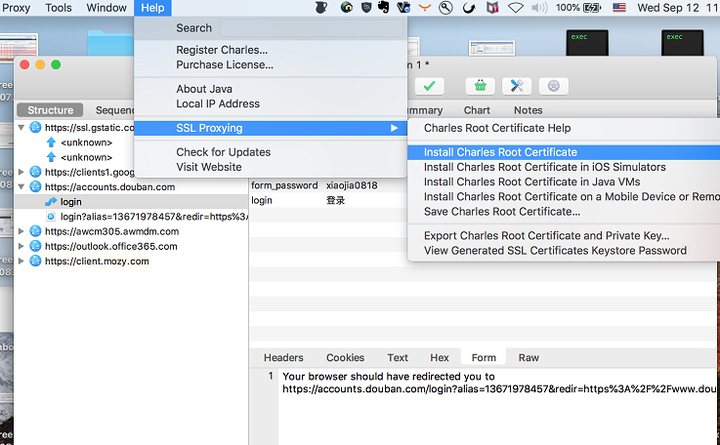The width and height of the screenshot is (720, 445).
Task: Click the blue folder icon on the desktop
Action: (x=110, y=43)
